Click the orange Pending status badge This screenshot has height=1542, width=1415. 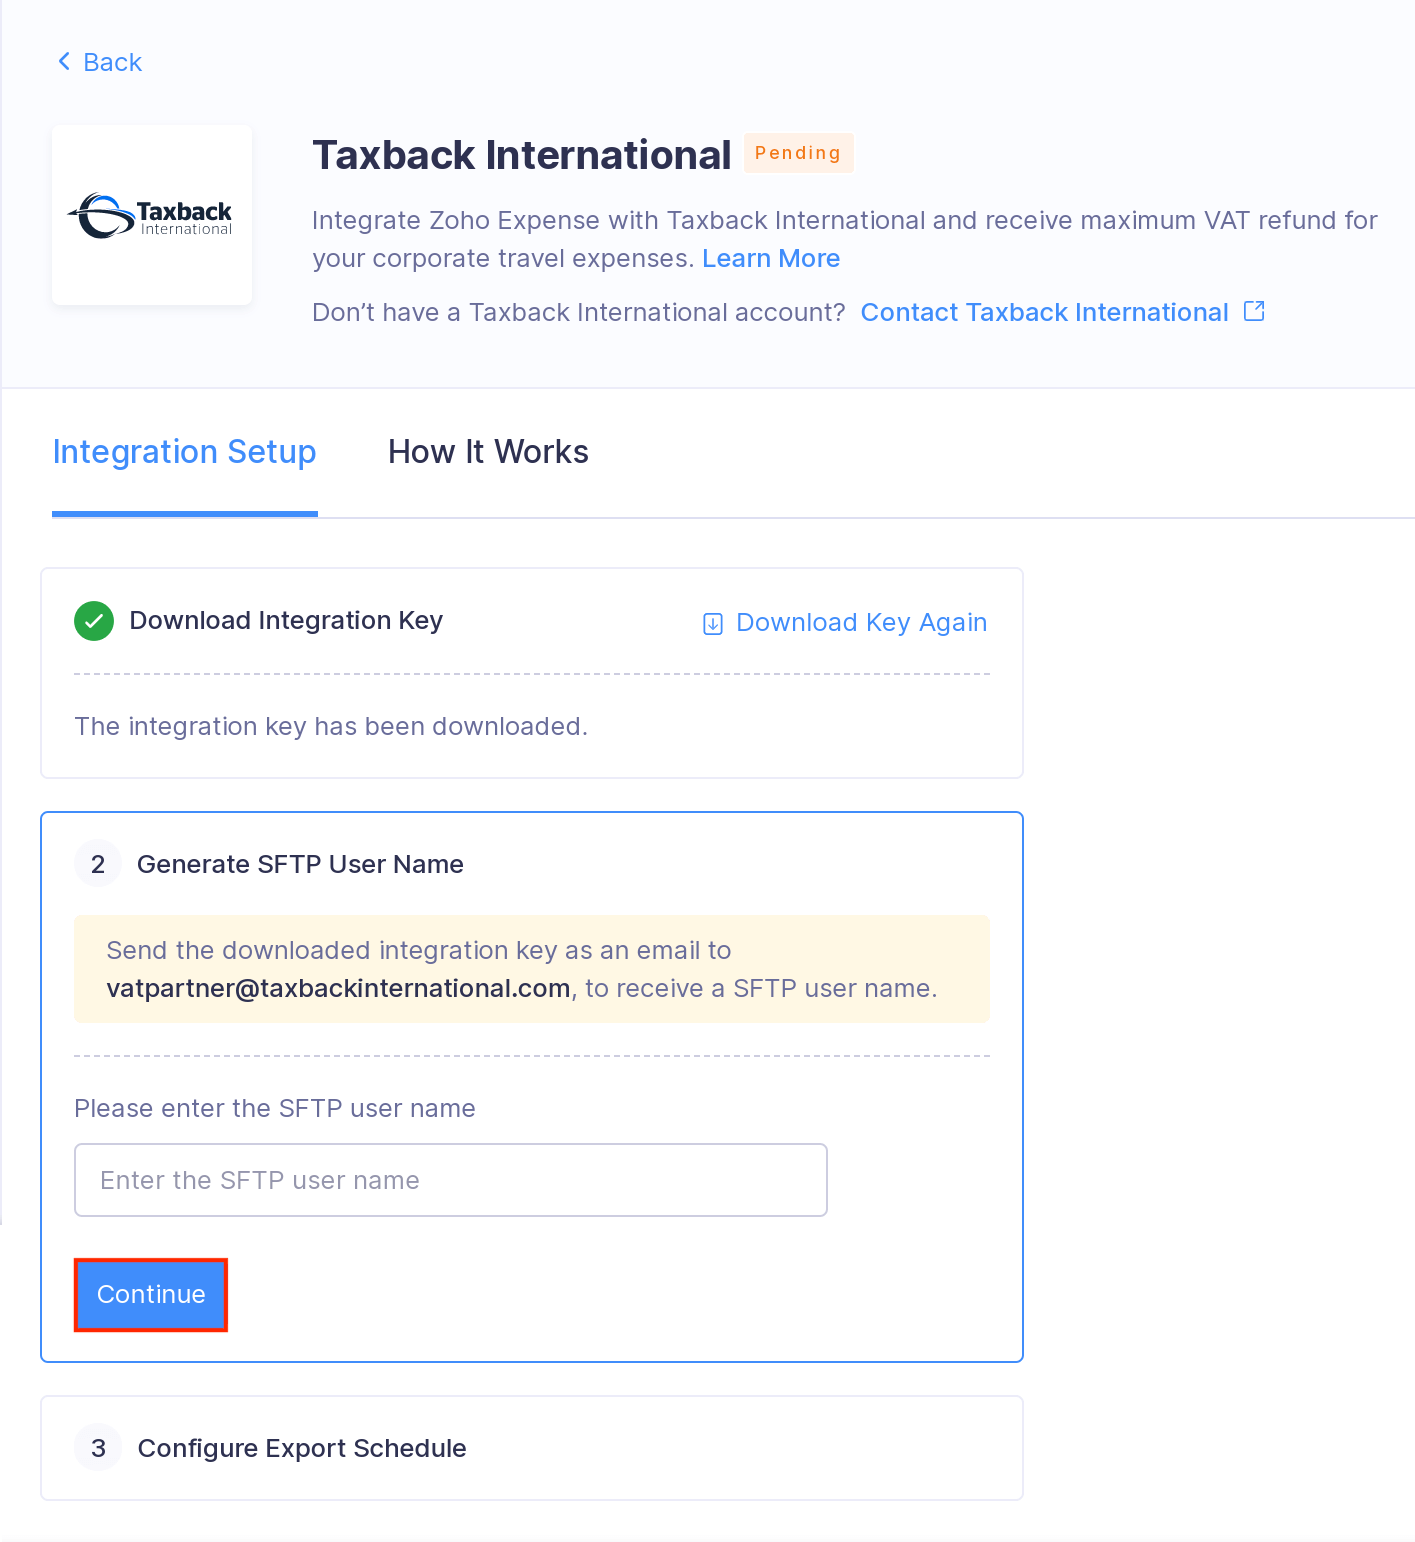(x=797, y=153)
